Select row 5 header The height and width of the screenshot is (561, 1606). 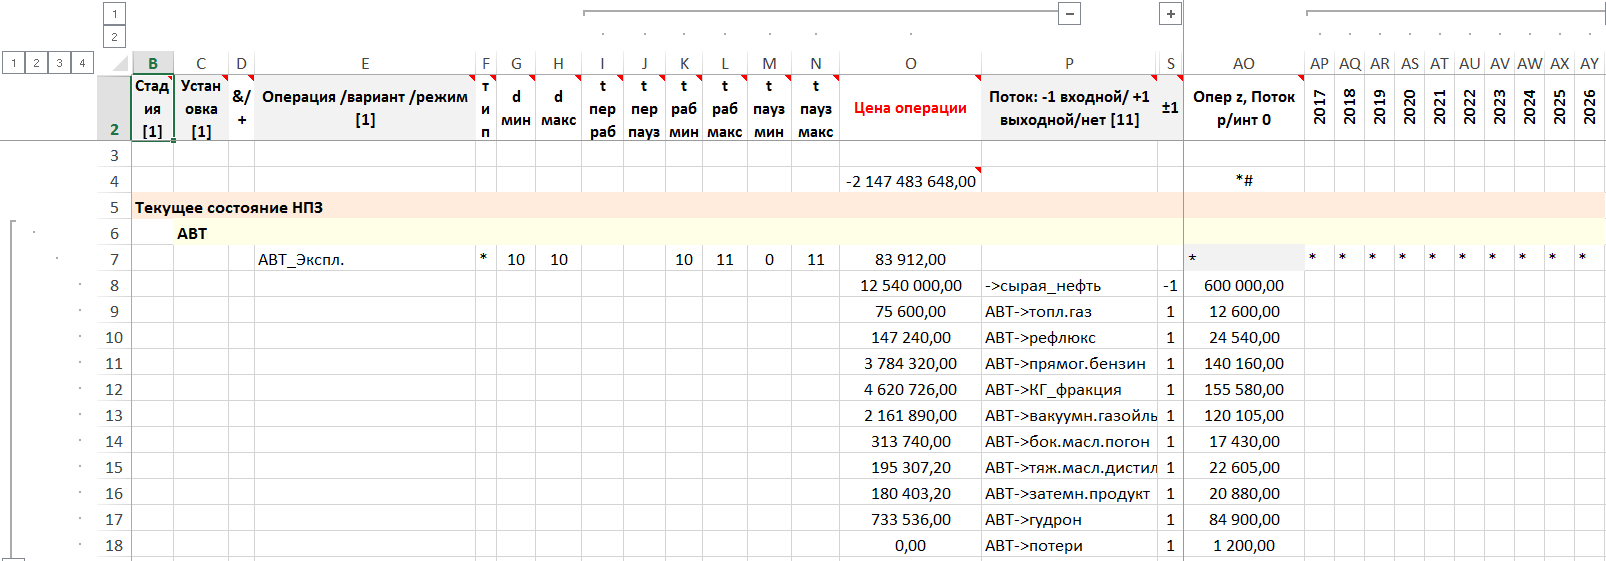[x=114, y=207]
